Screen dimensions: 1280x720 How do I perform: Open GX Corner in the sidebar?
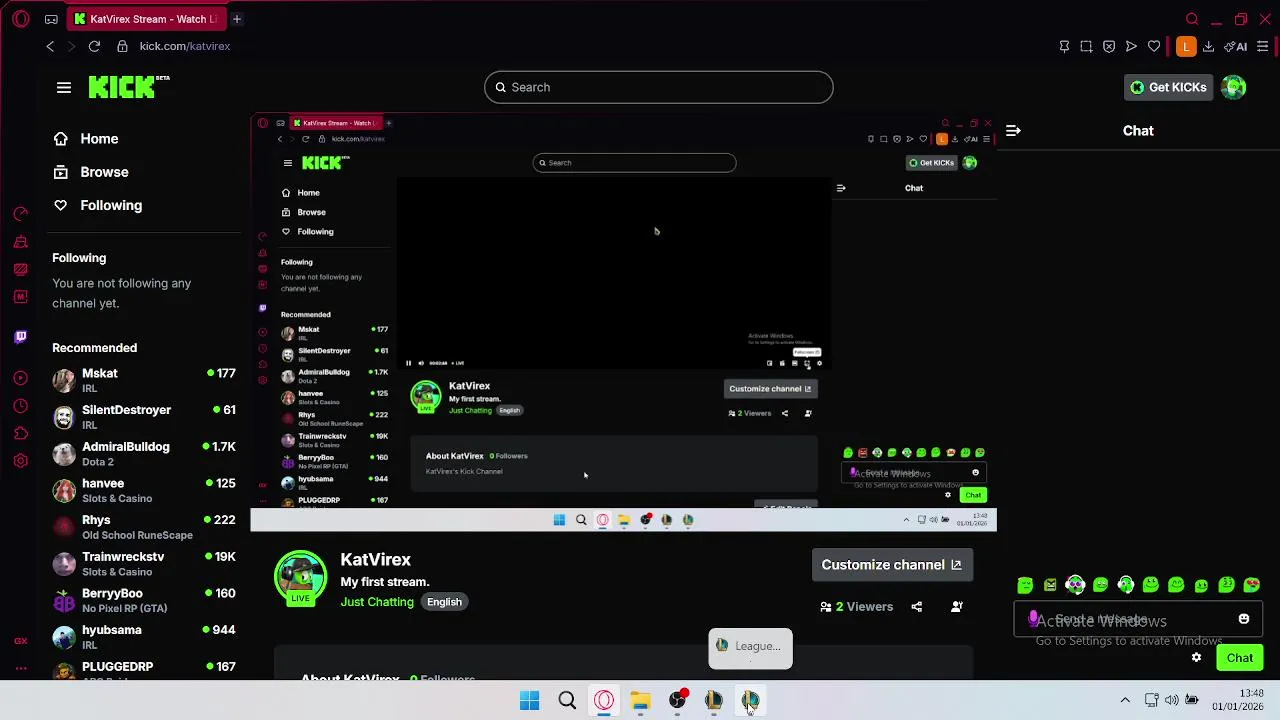tap(21, 641)
